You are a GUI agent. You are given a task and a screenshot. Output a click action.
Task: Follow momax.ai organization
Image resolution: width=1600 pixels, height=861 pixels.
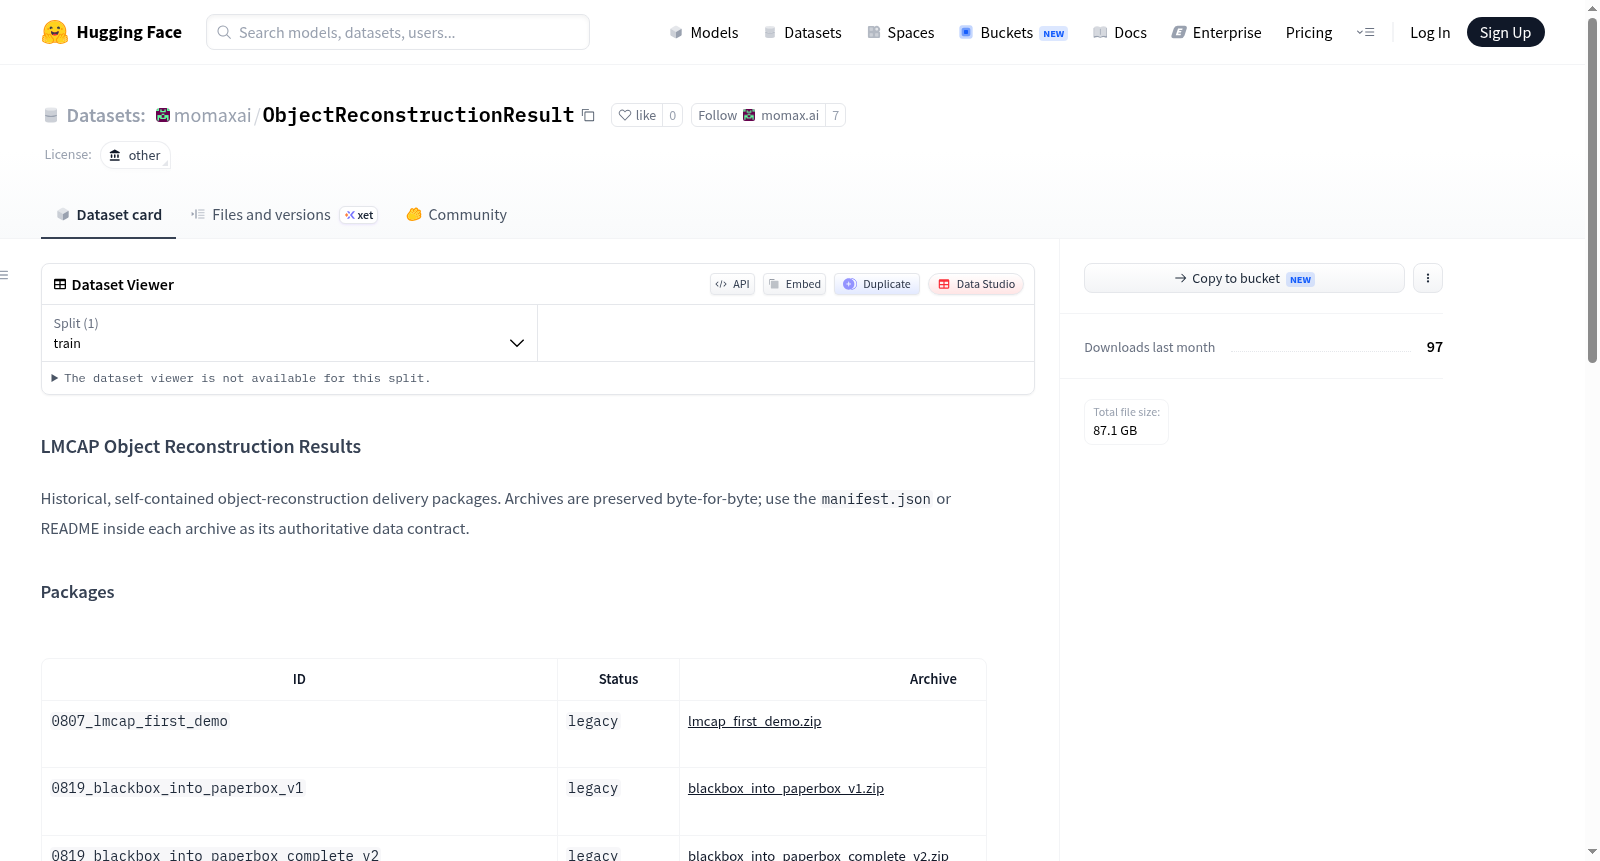(x=758, y=115)
